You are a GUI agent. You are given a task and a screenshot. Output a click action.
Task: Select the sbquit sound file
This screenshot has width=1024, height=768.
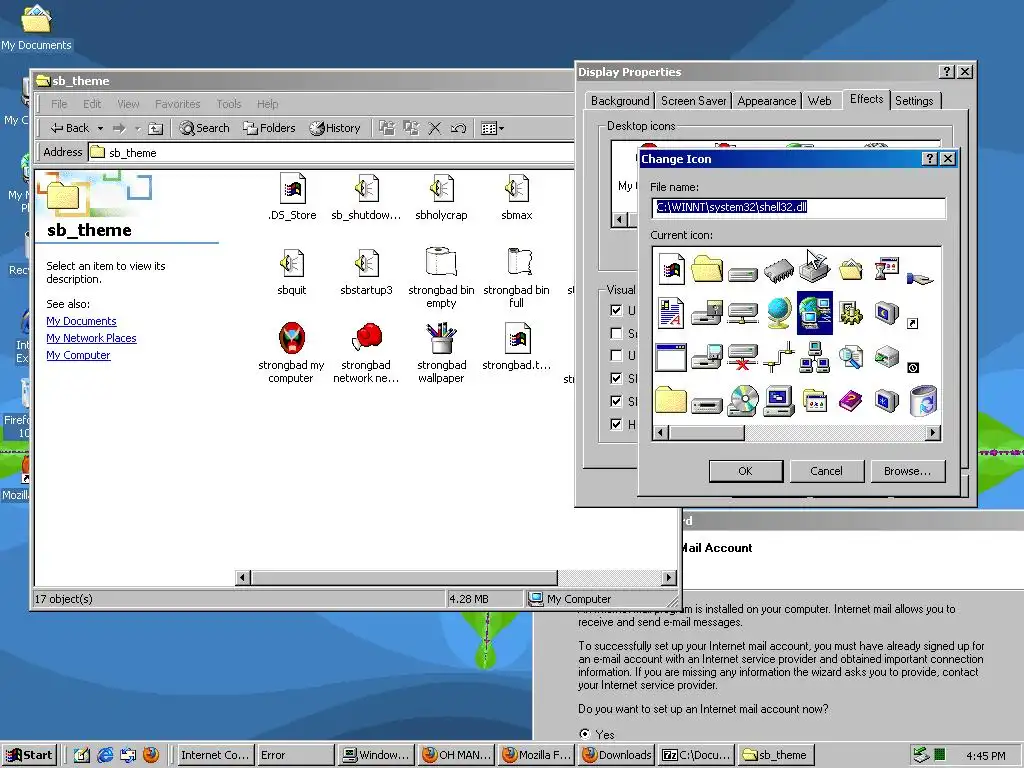point(291,272)
